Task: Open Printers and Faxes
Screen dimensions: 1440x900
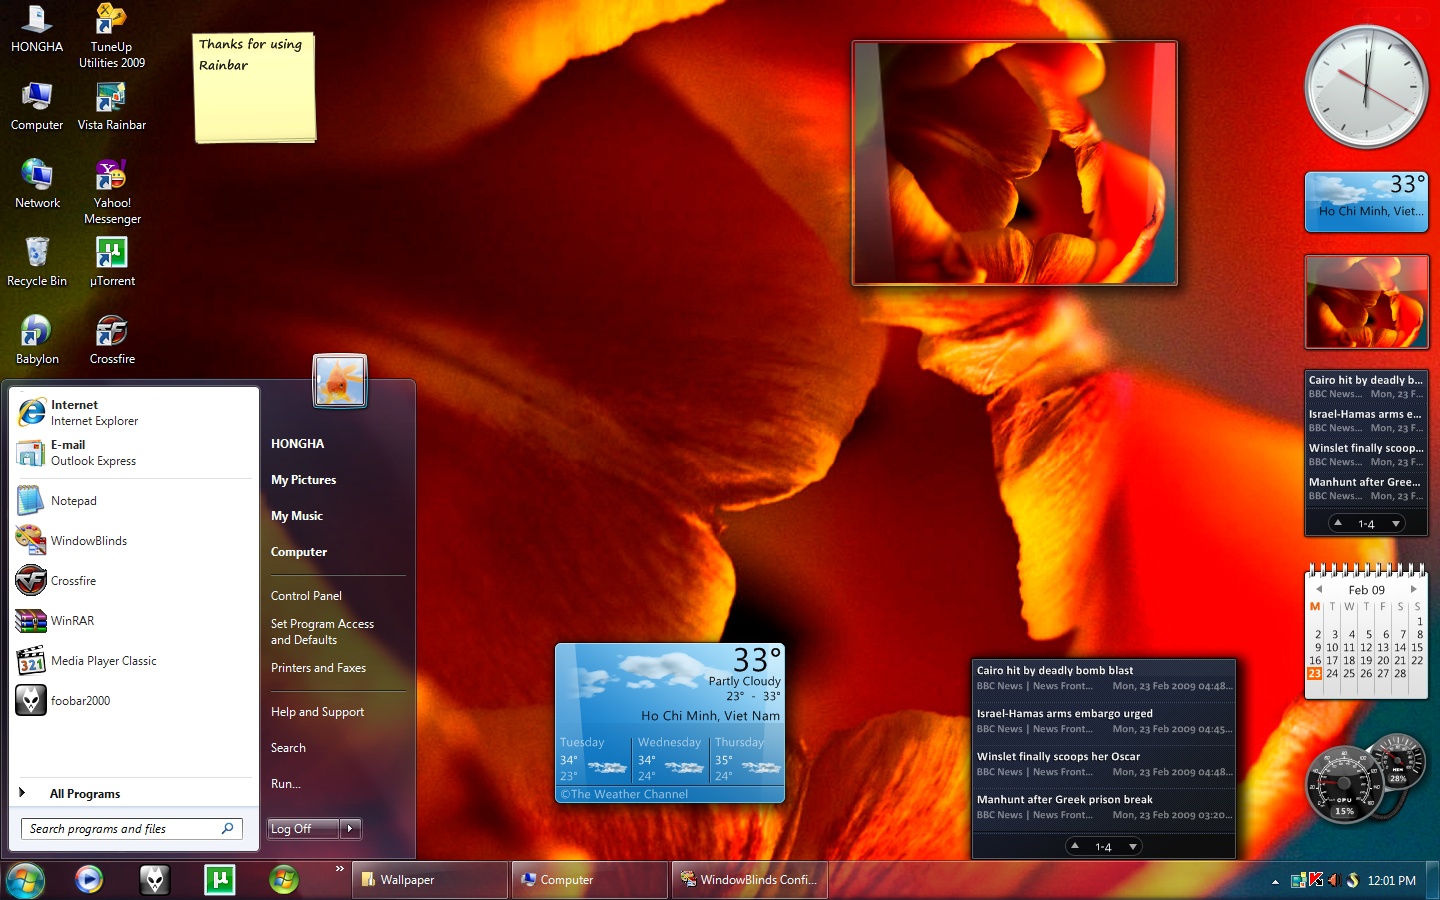Action: coord(318,667)
